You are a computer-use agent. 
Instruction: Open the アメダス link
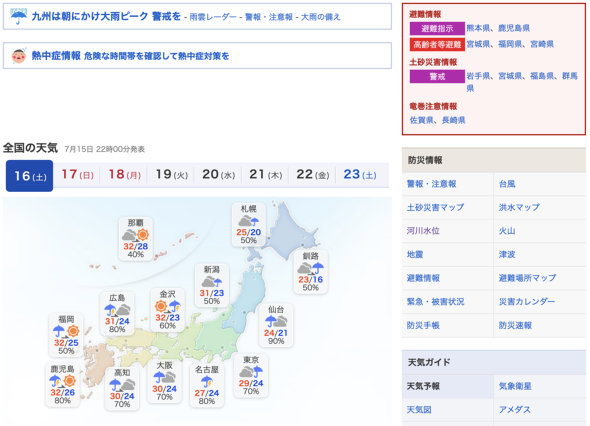515,409
